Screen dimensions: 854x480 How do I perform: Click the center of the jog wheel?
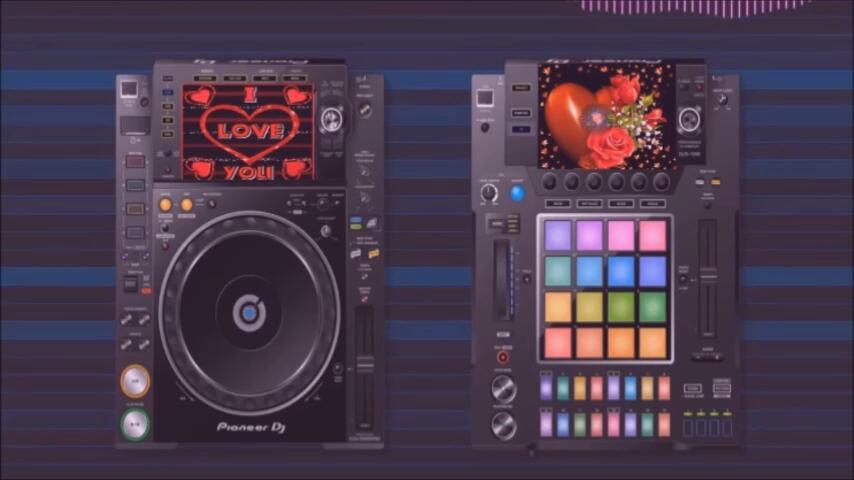pyautogui.click(x=249, y=314)
